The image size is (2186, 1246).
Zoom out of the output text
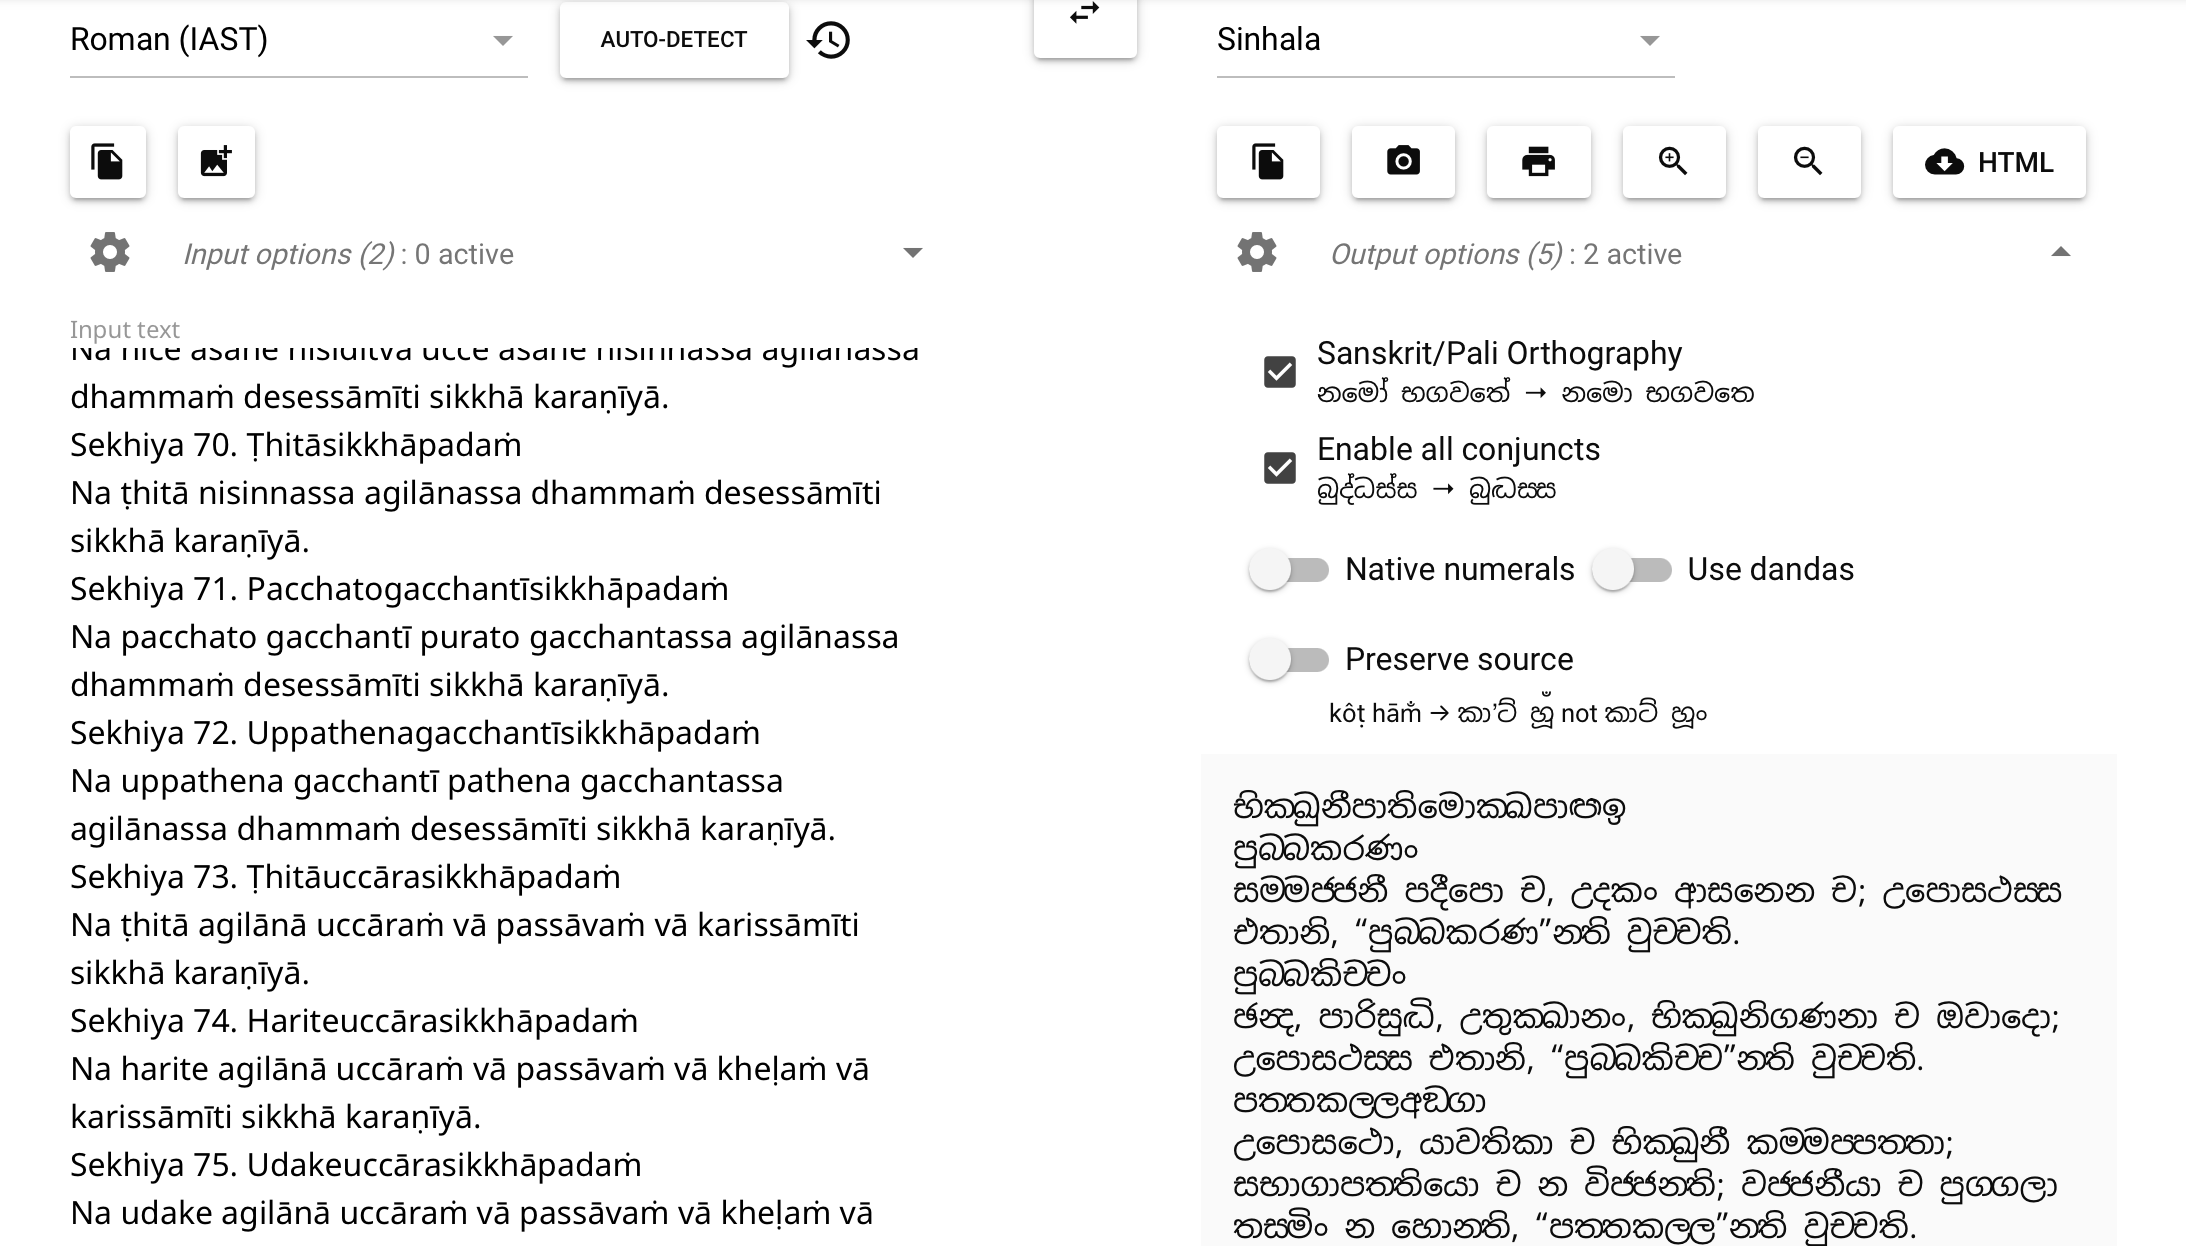[x=1808, y=162]
